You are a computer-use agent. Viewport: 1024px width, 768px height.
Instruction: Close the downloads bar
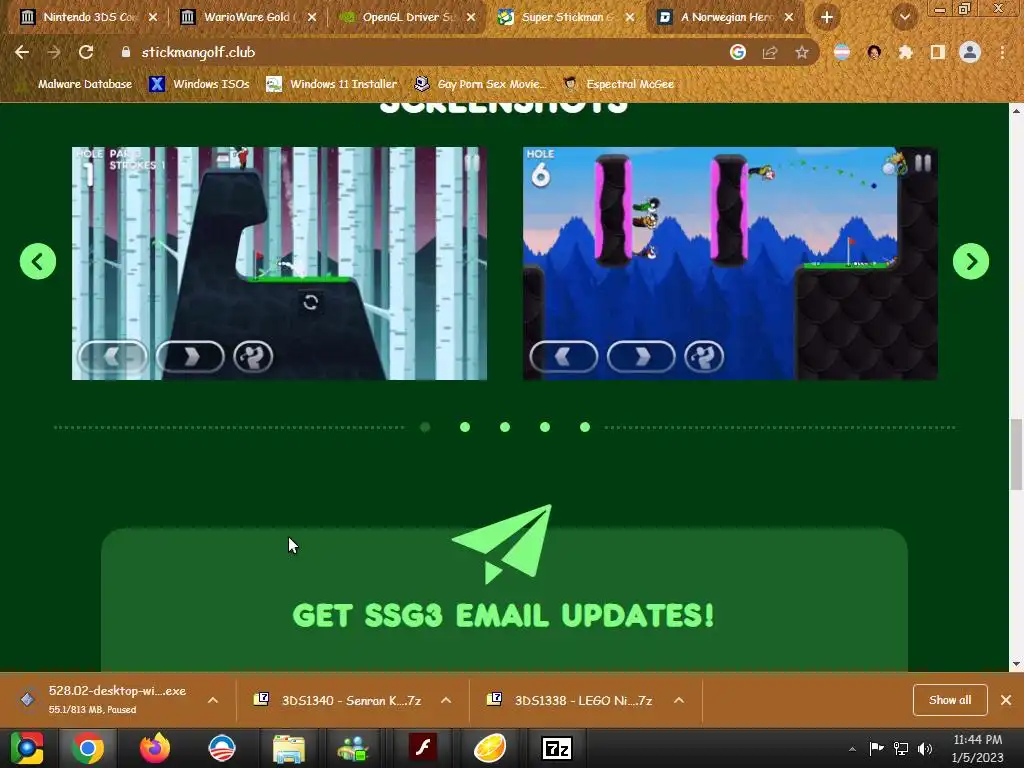pyautogui.click(x=1006, y=700)
